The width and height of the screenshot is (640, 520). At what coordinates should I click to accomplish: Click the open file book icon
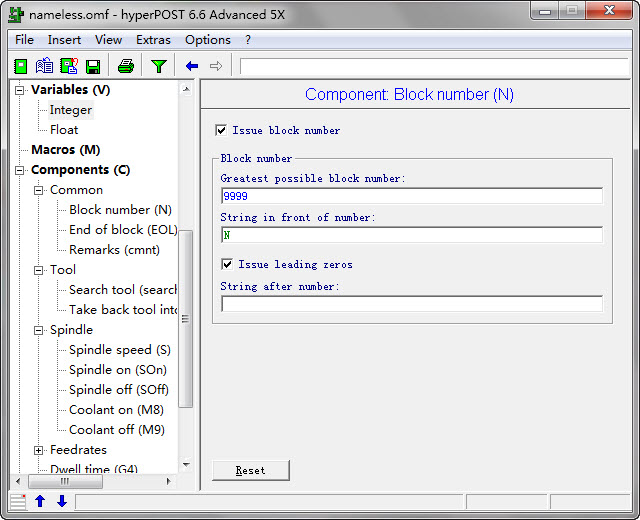pos(44,66)
